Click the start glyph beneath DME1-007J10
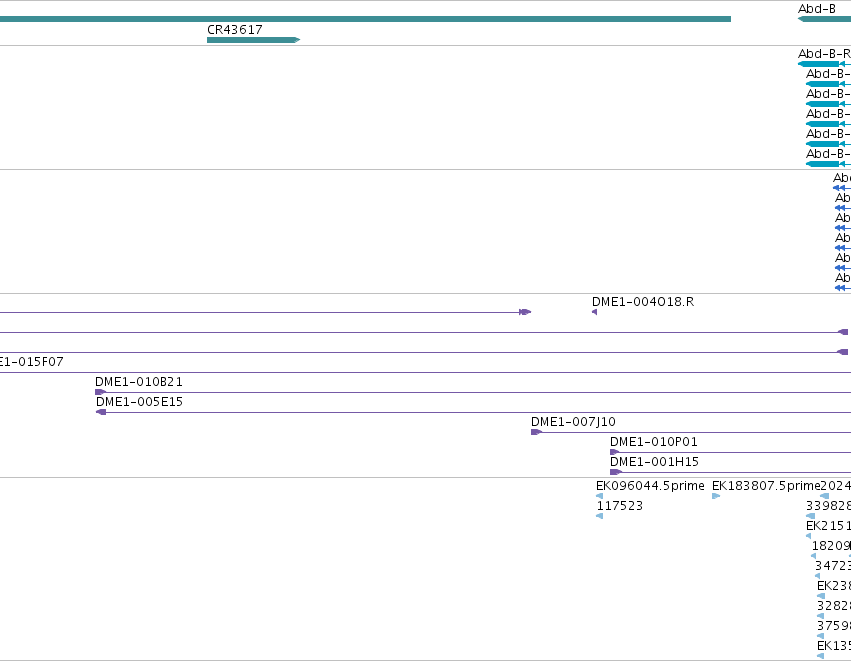Screen dimensions: 851x661 click(536, 432)
